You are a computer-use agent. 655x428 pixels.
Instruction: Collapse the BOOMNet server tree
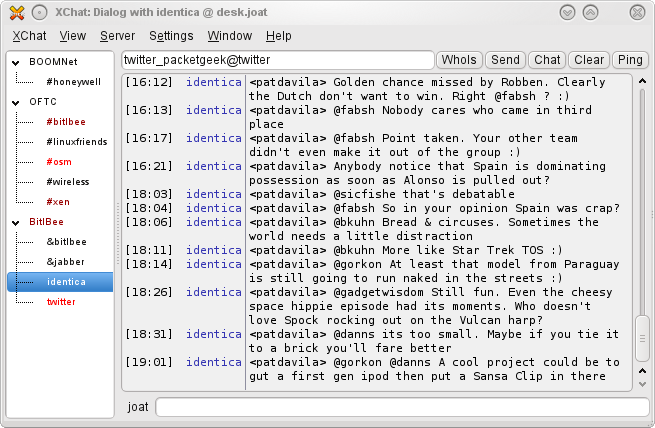click(x=16, y=63)
